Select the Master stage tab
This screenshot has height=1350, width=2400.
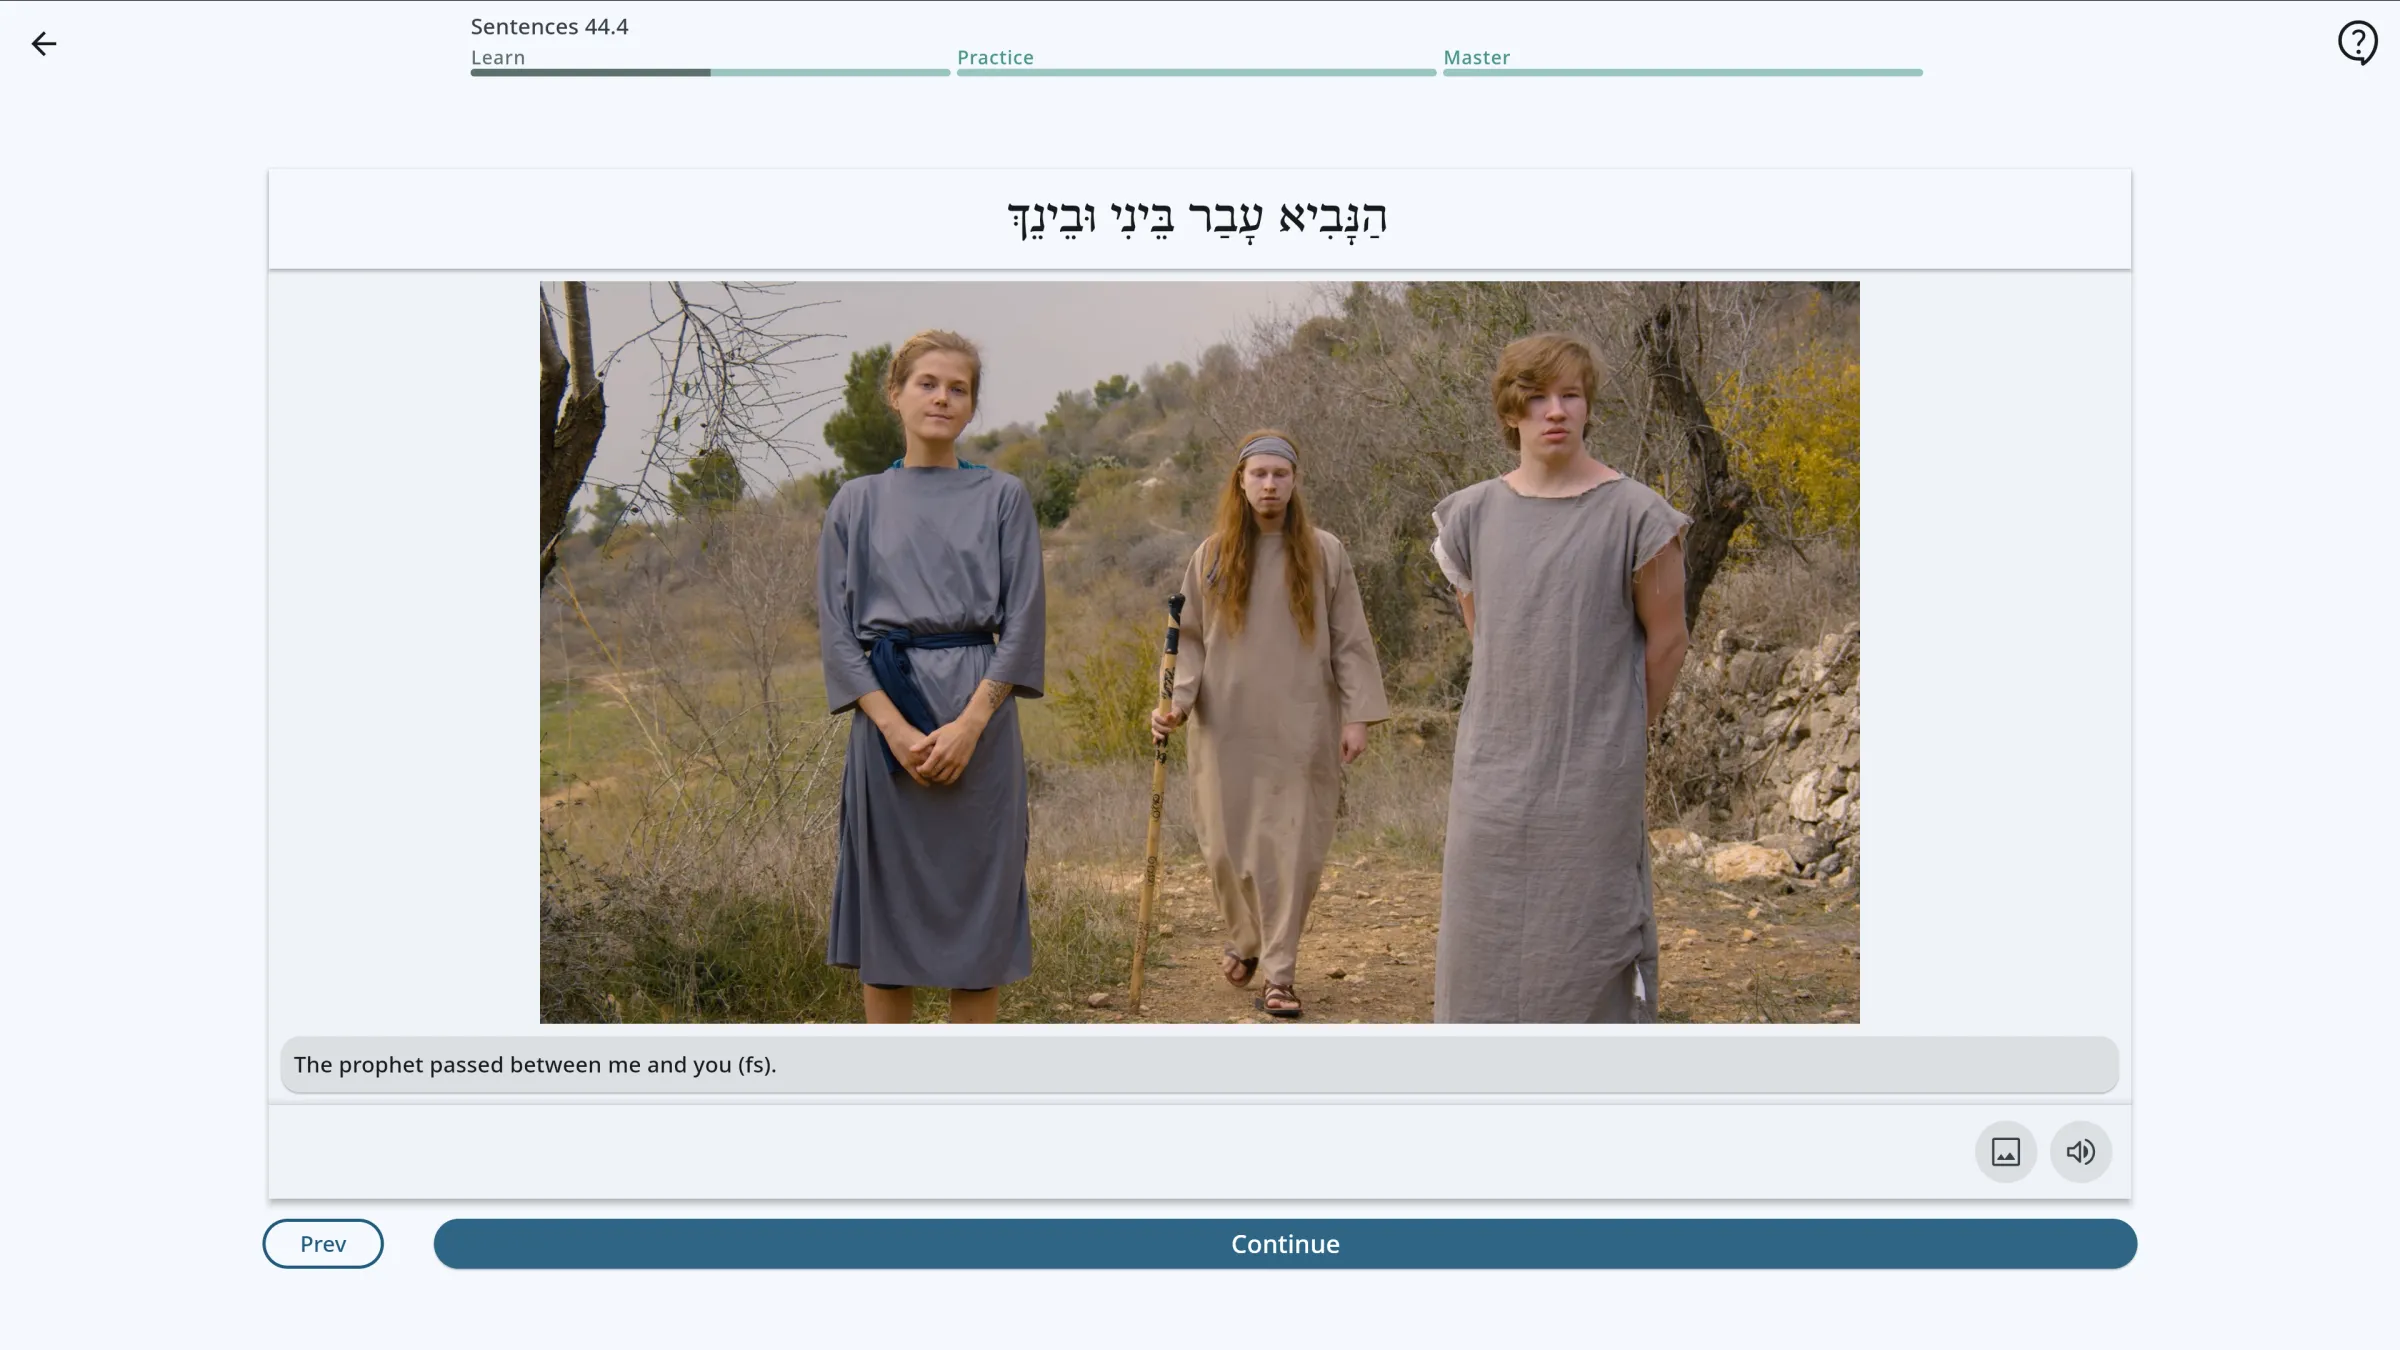click(x=1476, y=58)
